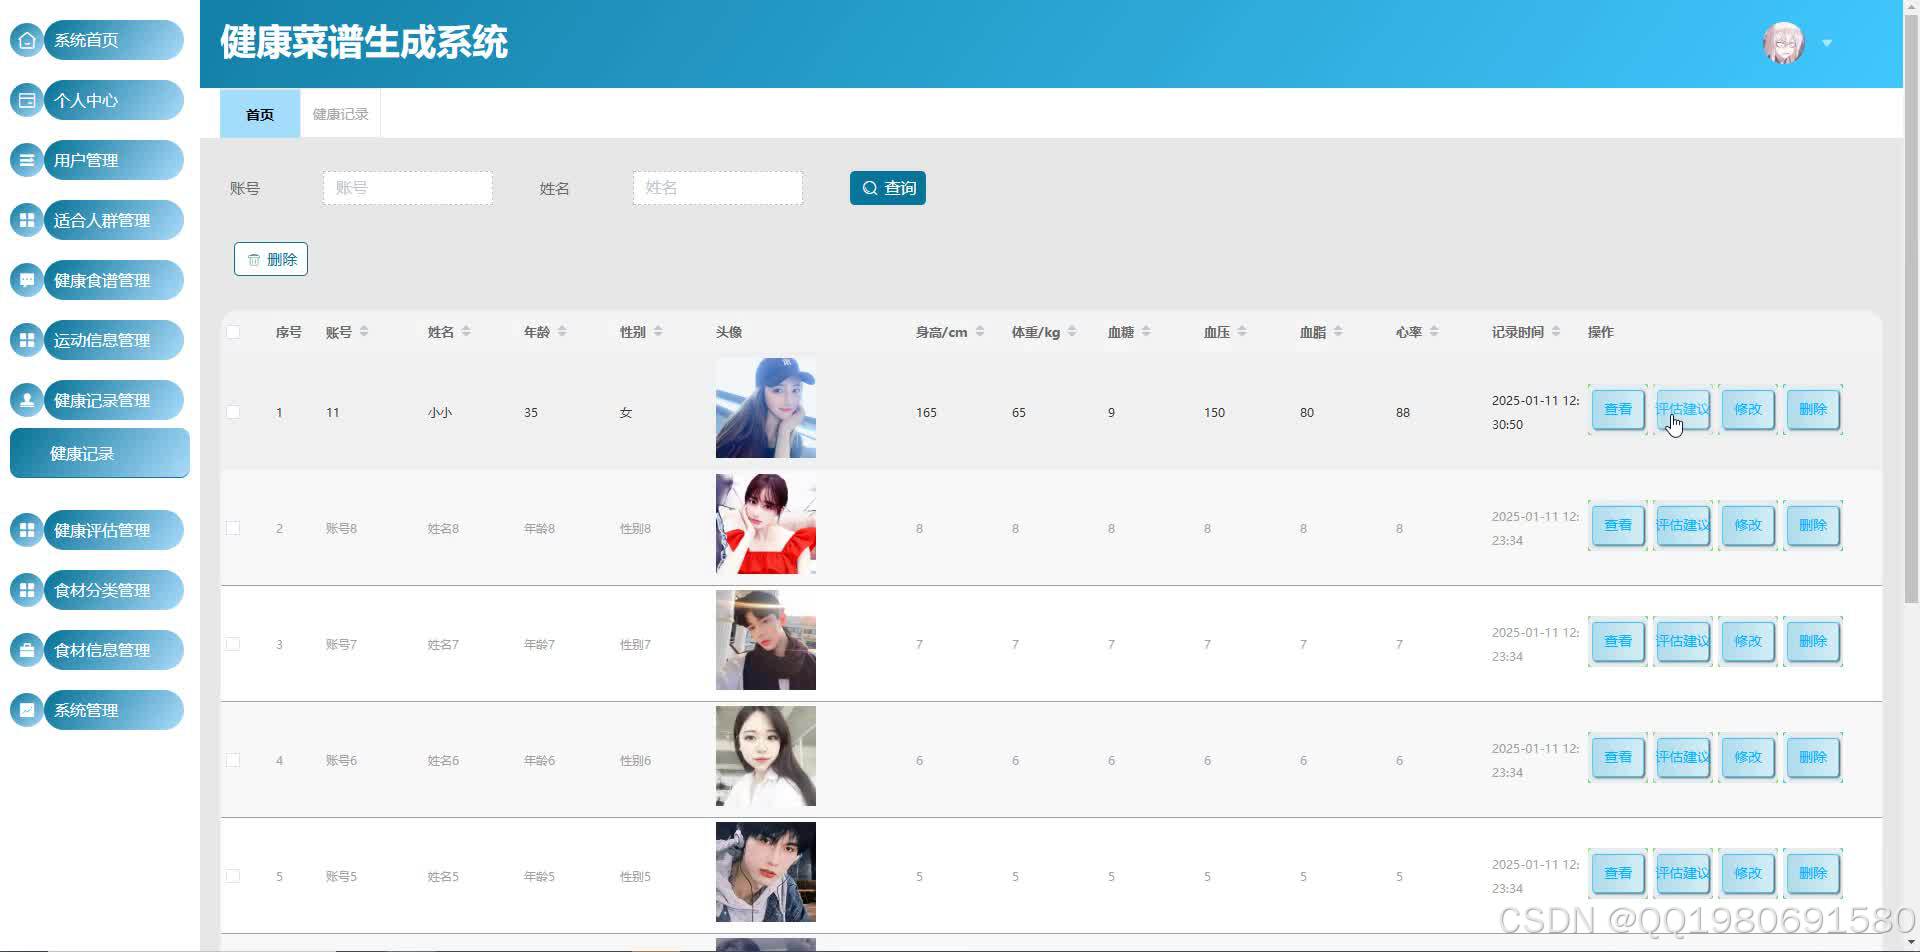The height and width of the screenshot is (952, 1920).
Task: Click 评估建议 for row 账号6
Action: click(1683, 757)
